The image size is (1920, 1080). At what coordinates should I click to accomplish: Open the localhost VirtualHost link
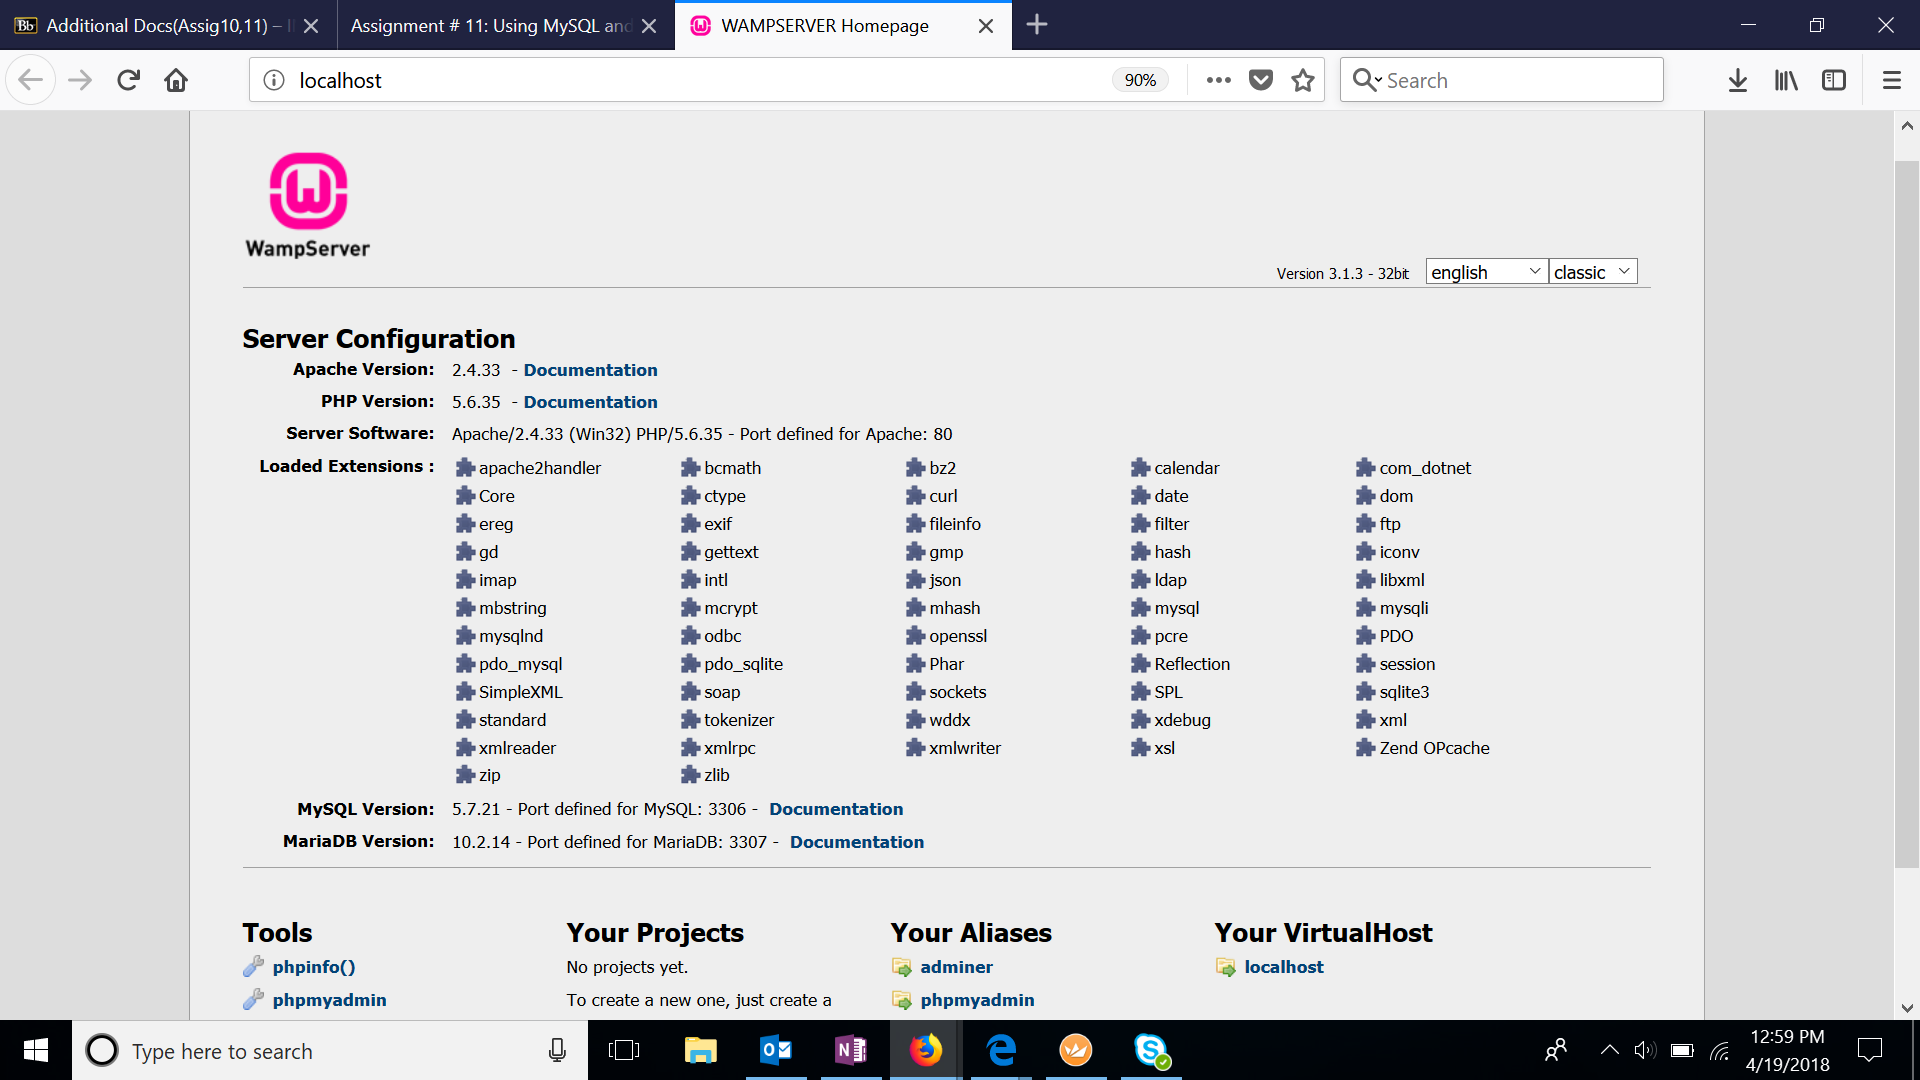[1284, 967]
